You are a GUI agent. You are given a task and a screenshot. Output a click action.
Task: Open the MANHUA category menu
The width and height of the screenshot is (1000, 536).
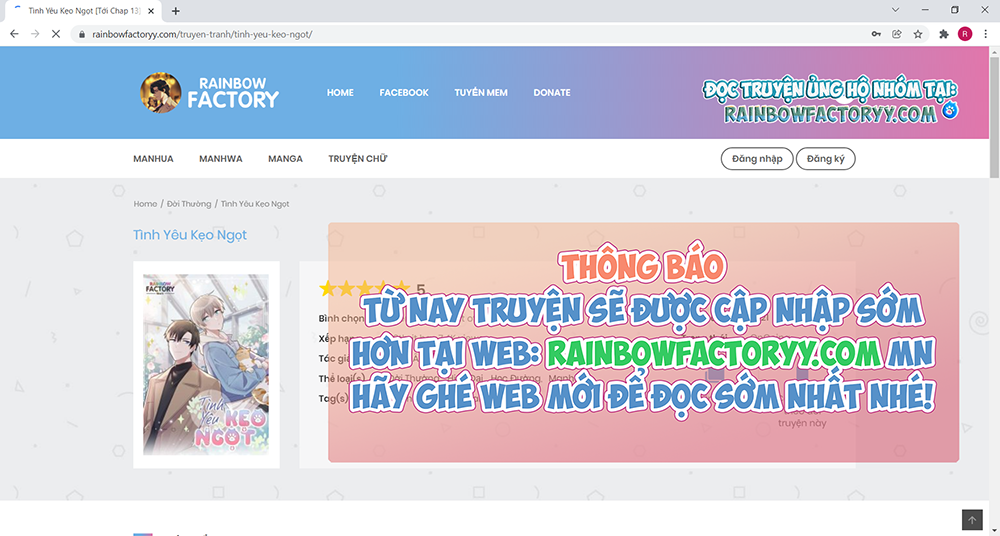(x=153, y=159)
